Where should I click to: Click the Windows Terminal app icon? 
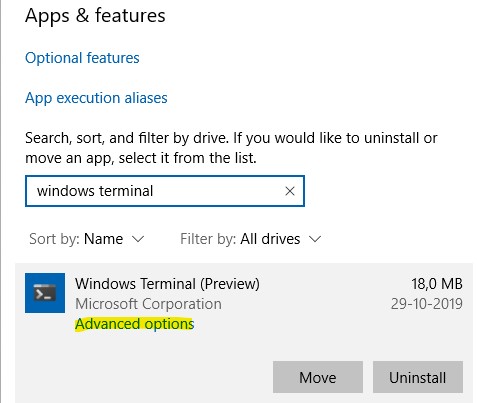click(45, 293)
